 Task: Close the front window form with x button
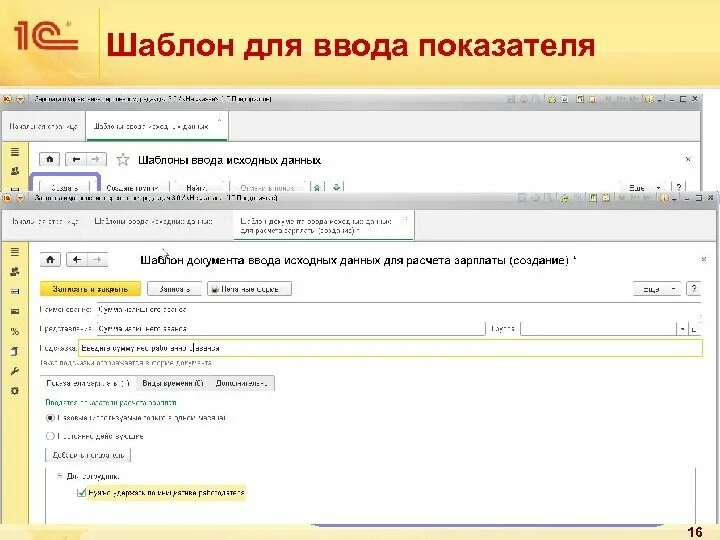pyautogui.click(x=703, y=259)
